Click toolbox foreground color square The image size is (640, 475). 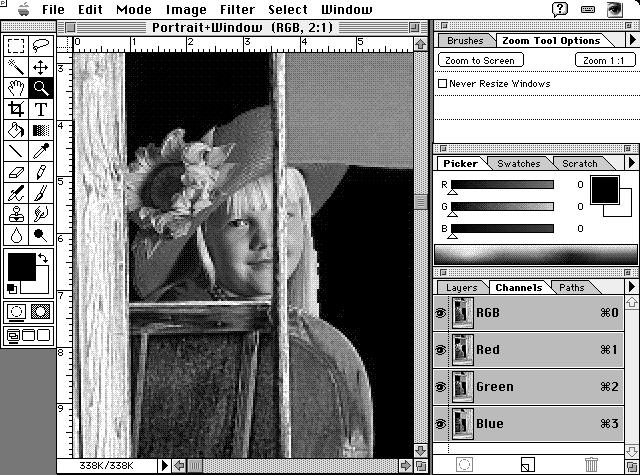pyautogui.click(x=22, y=266)
